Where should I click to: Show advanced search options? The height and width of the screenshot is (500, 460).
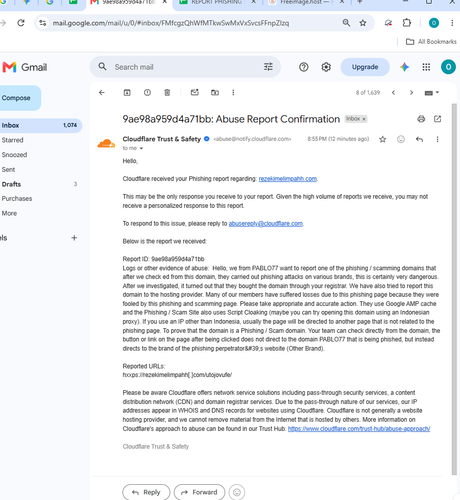(x=268, y=67)
